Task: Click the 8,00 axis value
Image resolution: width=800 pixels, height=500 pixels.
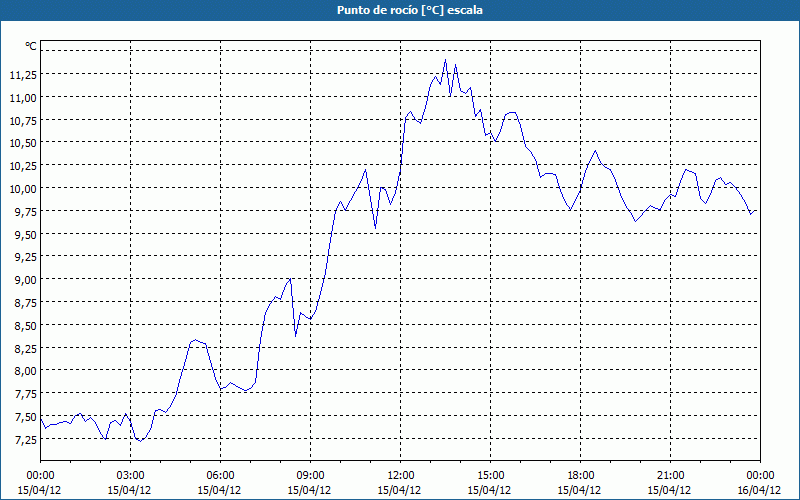Action: (x=25, y=371)
